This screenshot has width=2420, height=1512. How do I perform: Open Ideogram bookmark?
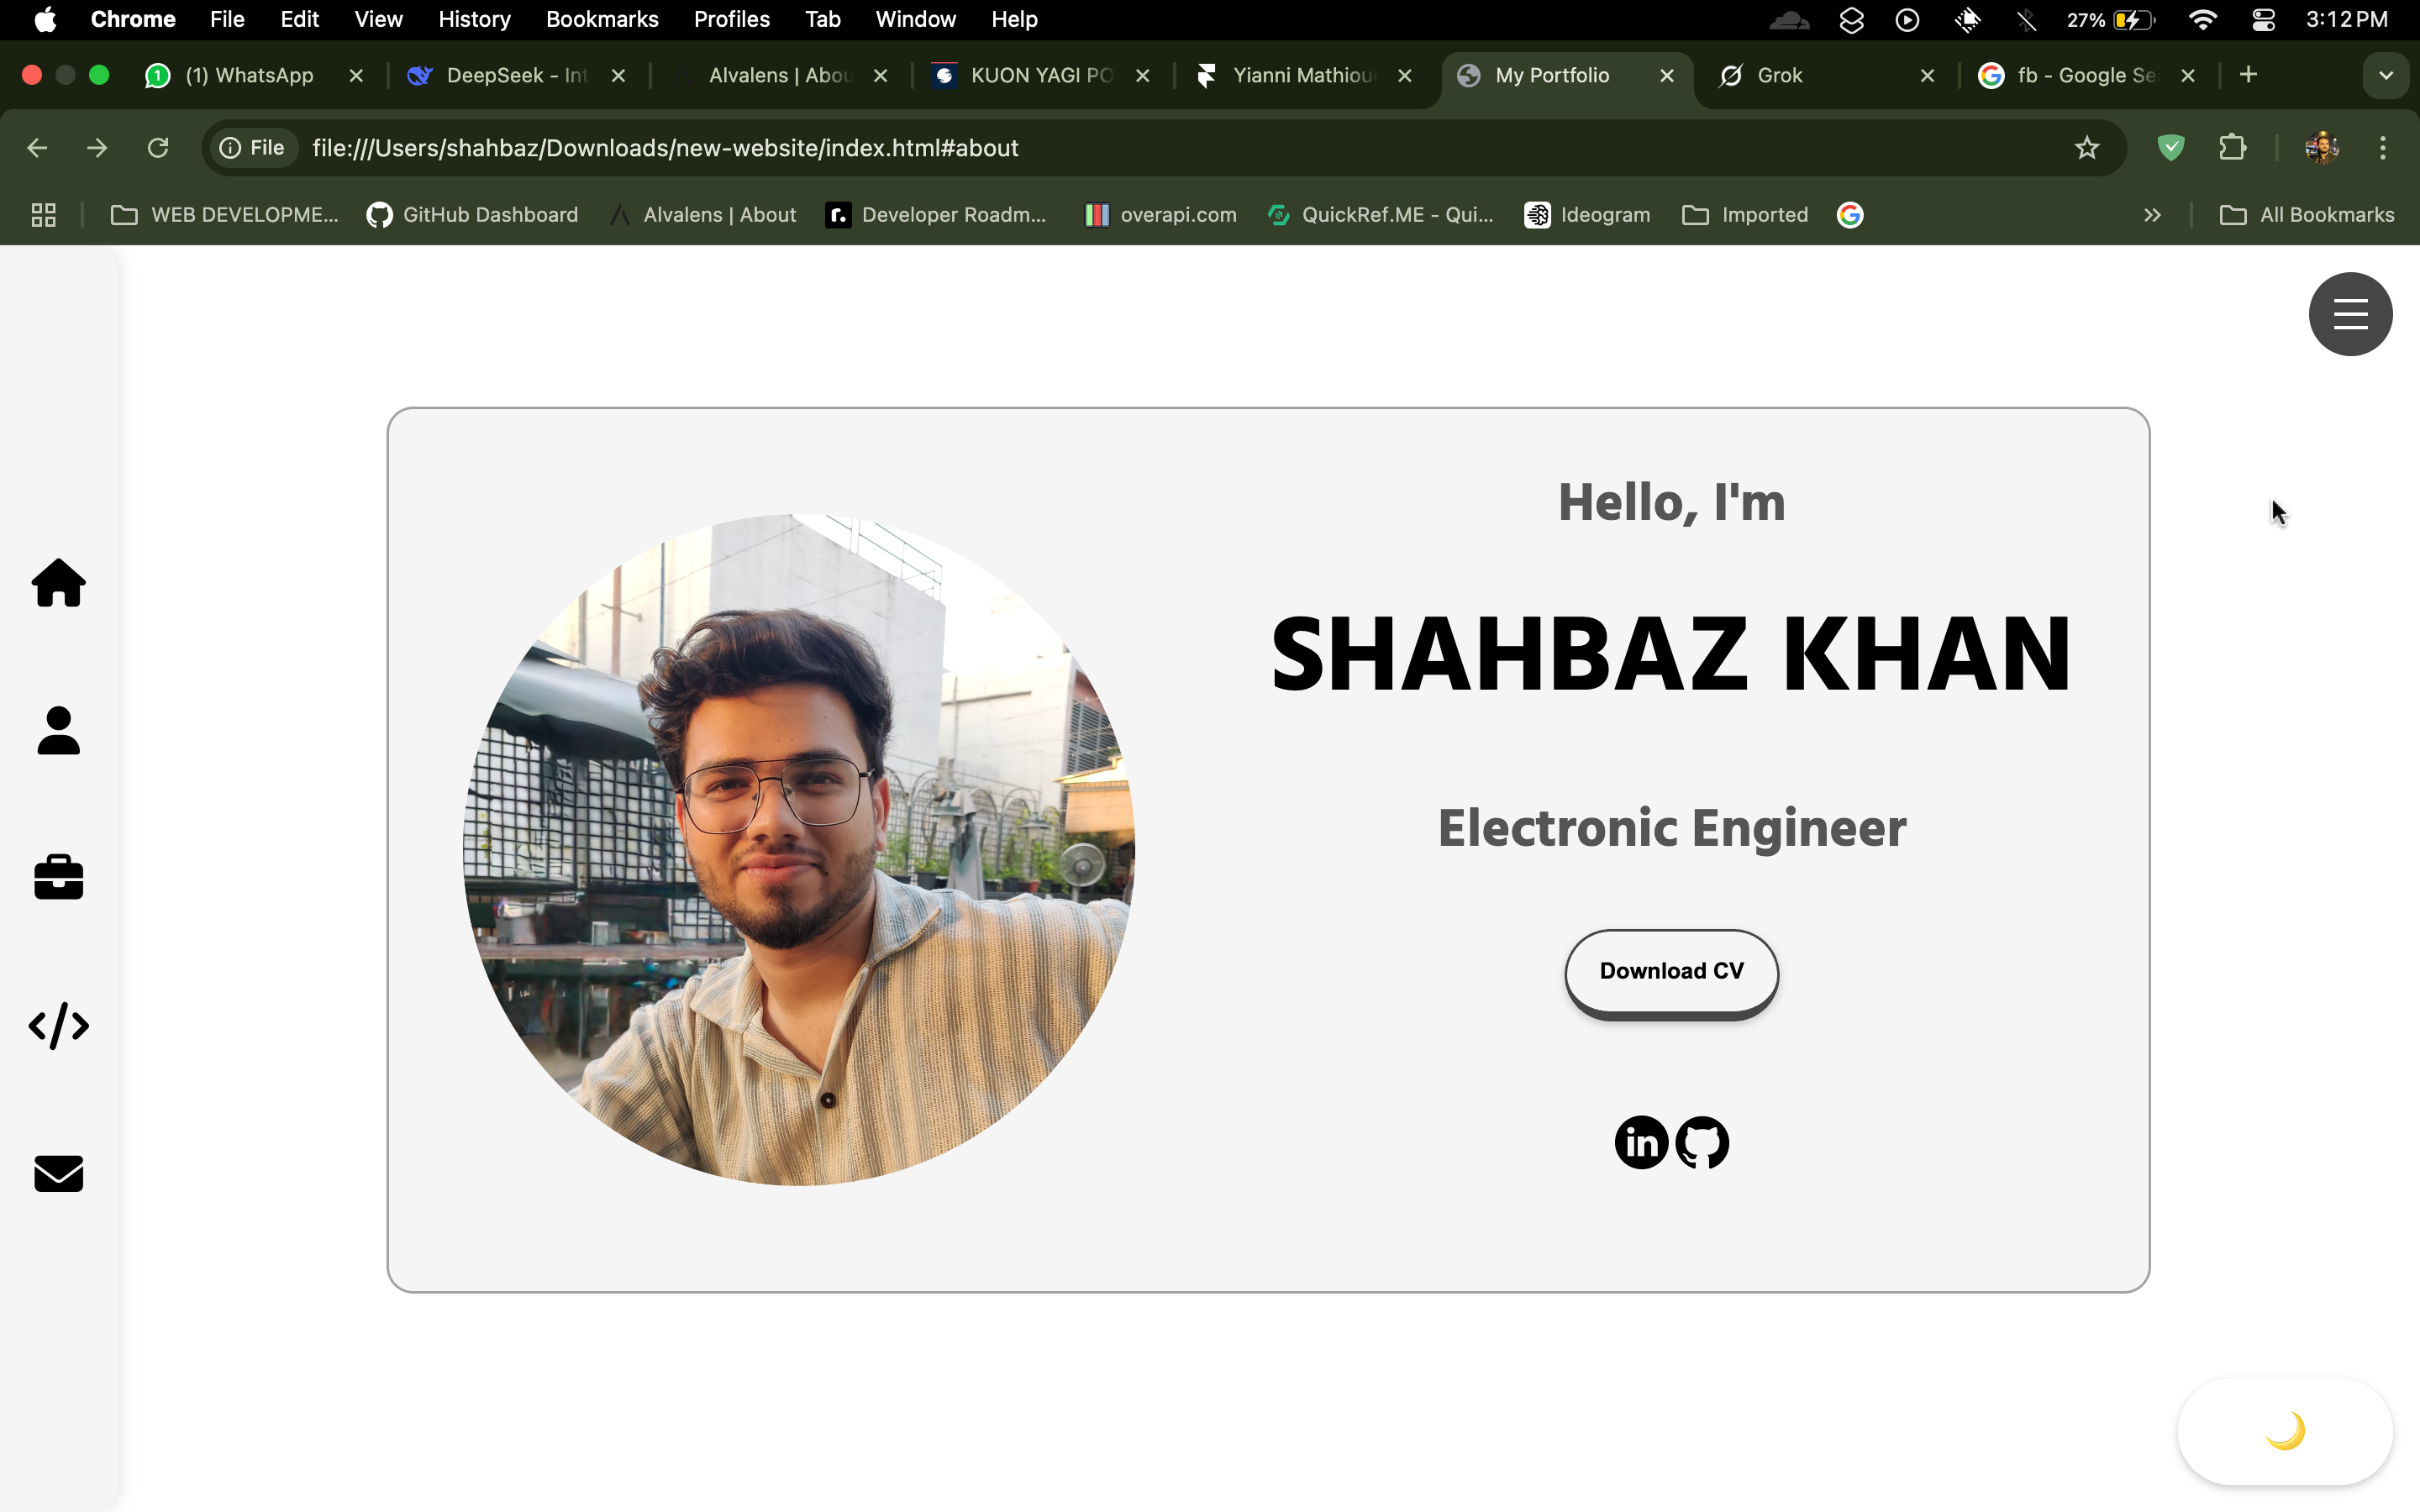(1587, 215)
